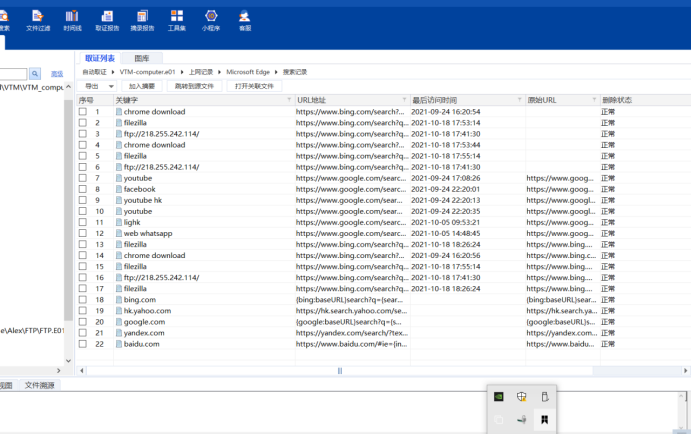Click the file icon beside 'yandex.com'
This screenshot has height=435, width=691.
[x=119, y=333]
